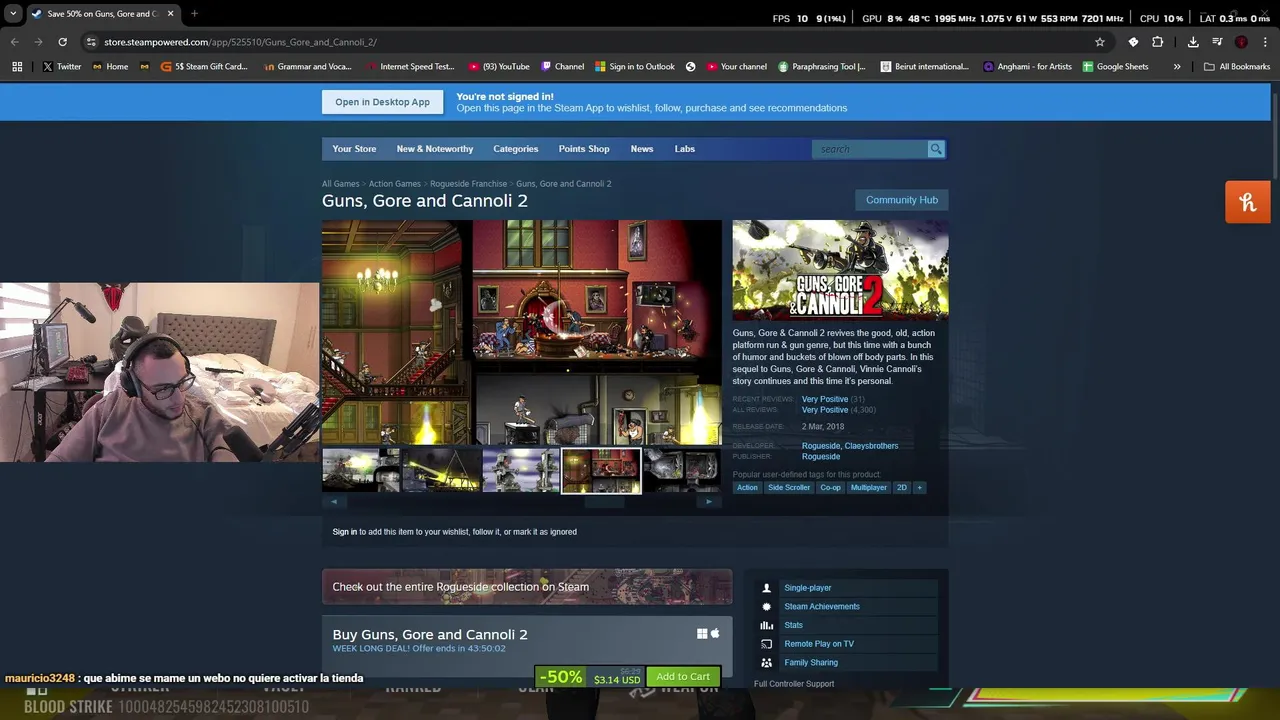
Task: Open the All Games breadcrumb
Action: [x=340, y=184]
